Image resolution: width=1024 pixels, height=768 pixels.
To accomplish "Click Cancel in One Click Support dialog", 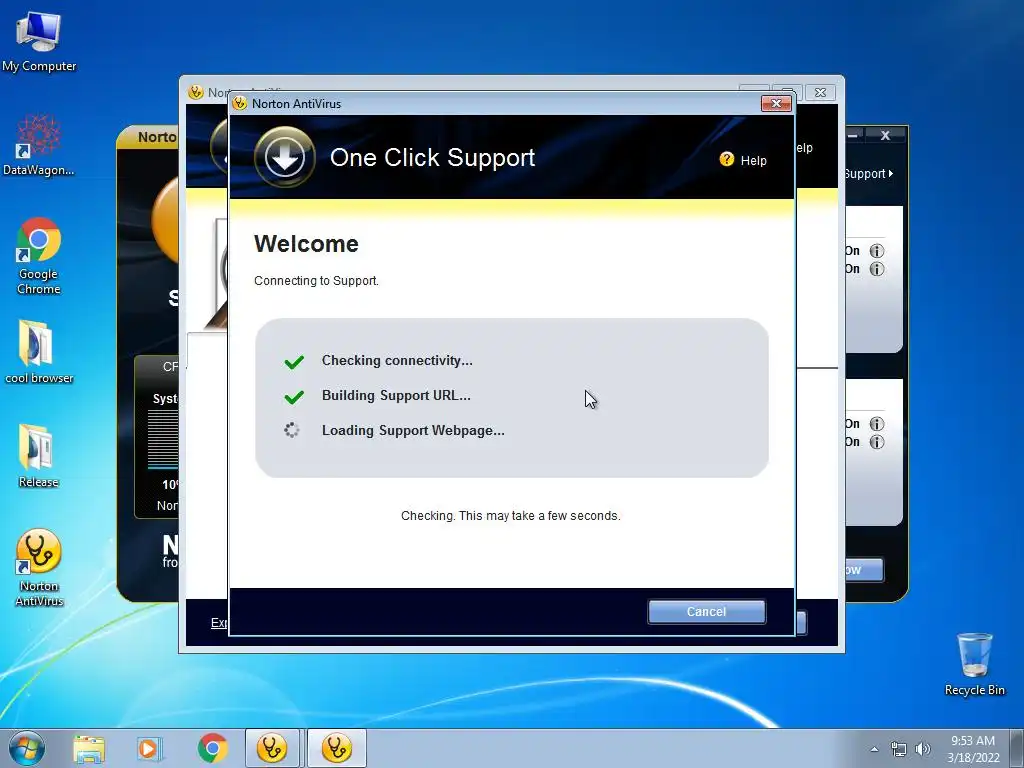I will 706,612.
